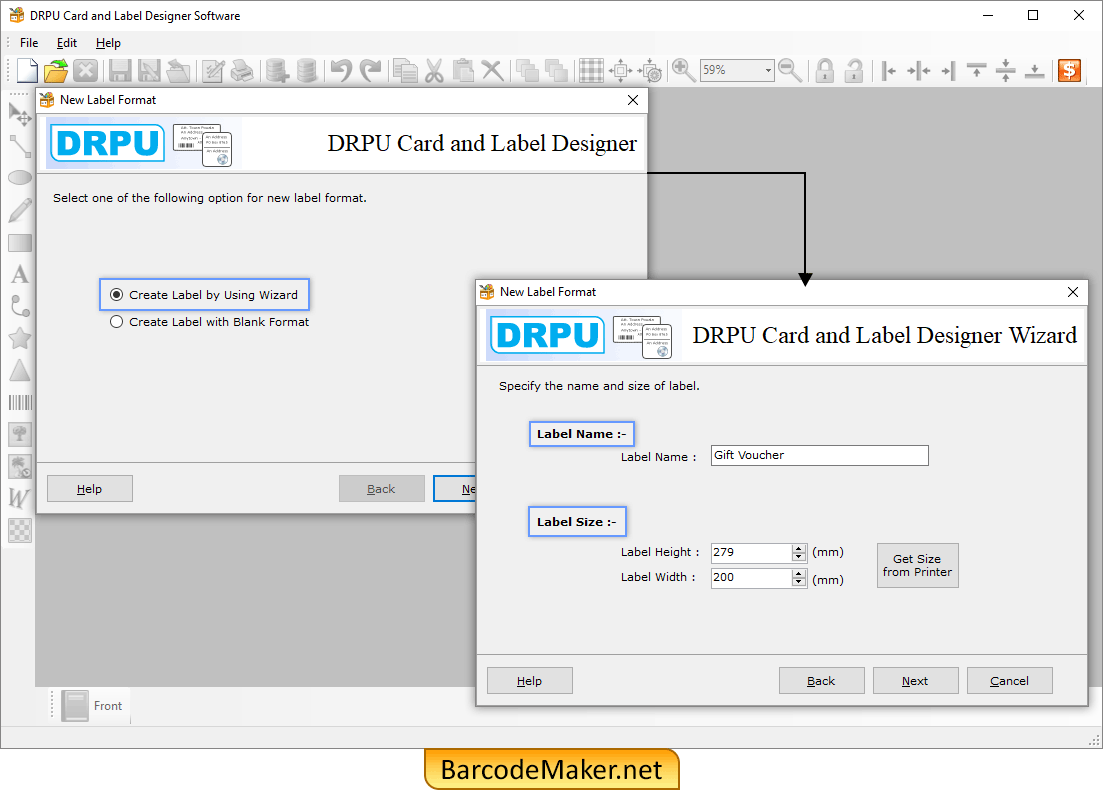Click the Undo arrow icon
The height and width of the screenshot is (790, 1103).
(341, 70)
